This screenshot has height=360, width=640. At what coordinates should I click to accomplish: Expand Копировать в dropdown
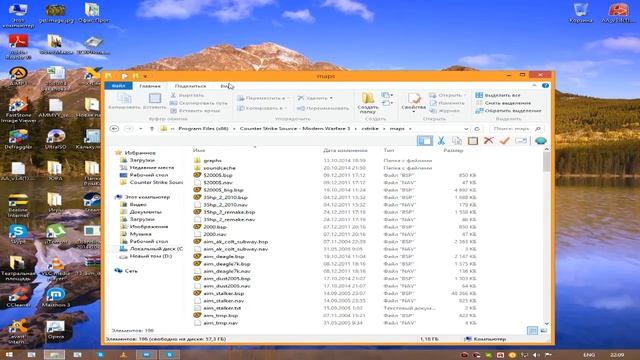tap(285, 108)
